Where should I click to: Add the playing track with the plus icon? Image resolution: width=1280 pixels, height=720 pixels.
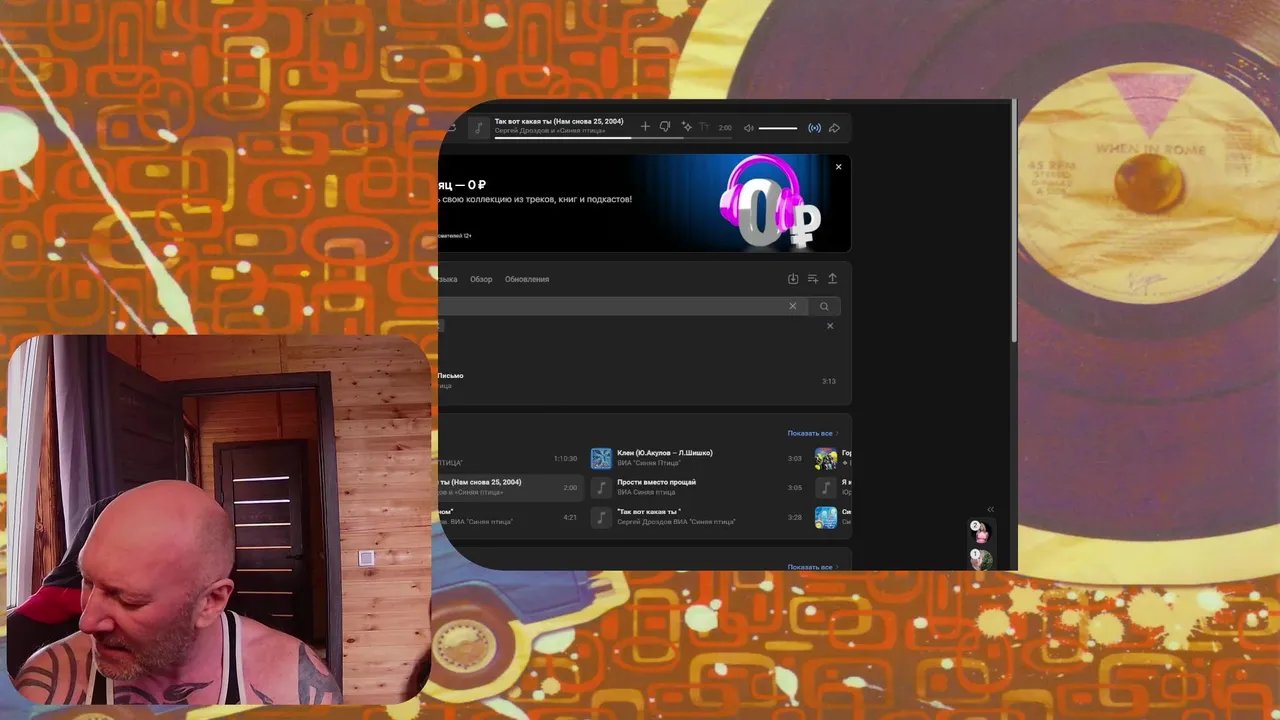tap(645, 127)
